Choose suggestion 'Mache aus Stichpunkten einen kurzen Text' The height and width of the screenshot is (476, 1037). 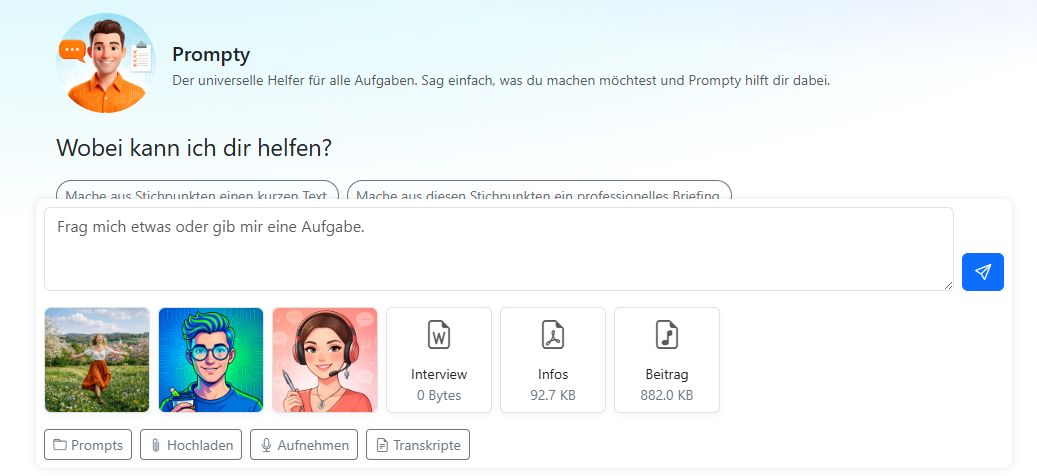(197, 190)
